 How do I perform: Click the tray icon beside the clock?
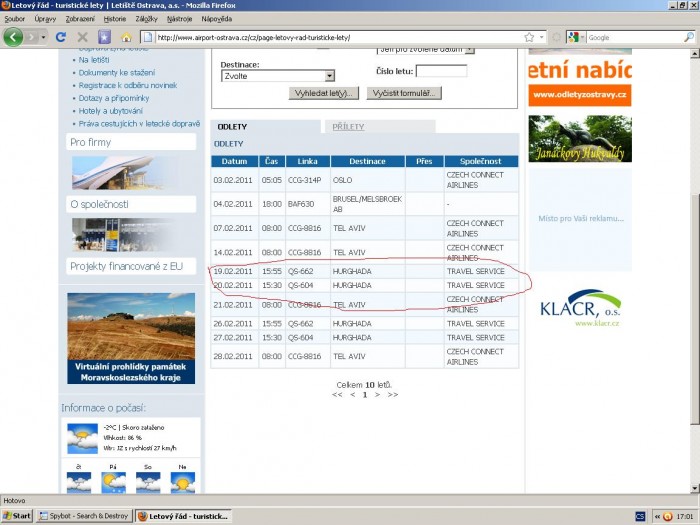tap(667, 516)
